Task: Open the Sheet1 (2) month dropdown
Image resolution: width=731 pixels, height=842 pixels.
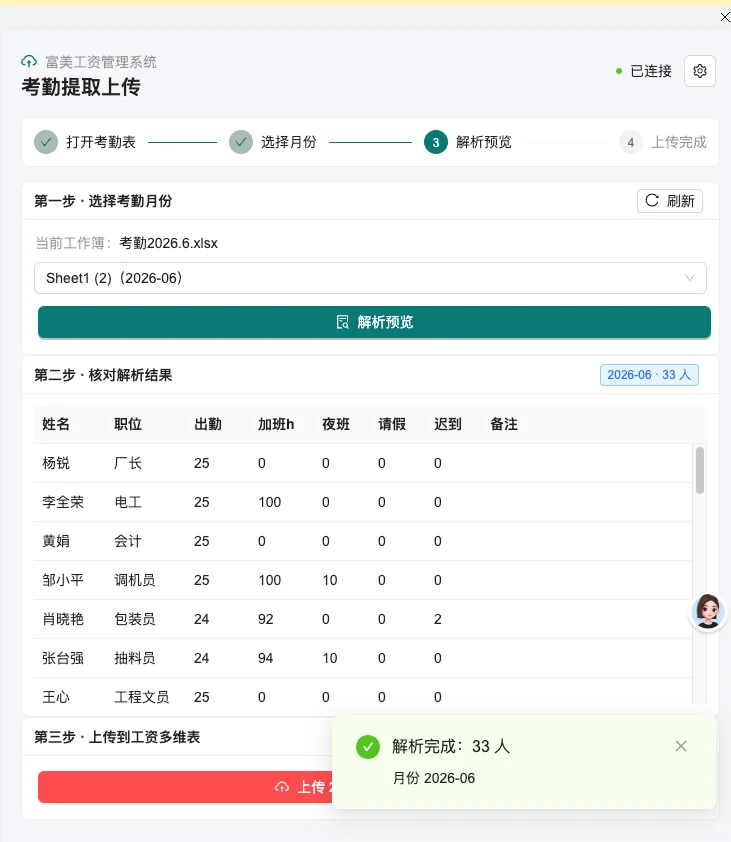Action: click(370, 278)
